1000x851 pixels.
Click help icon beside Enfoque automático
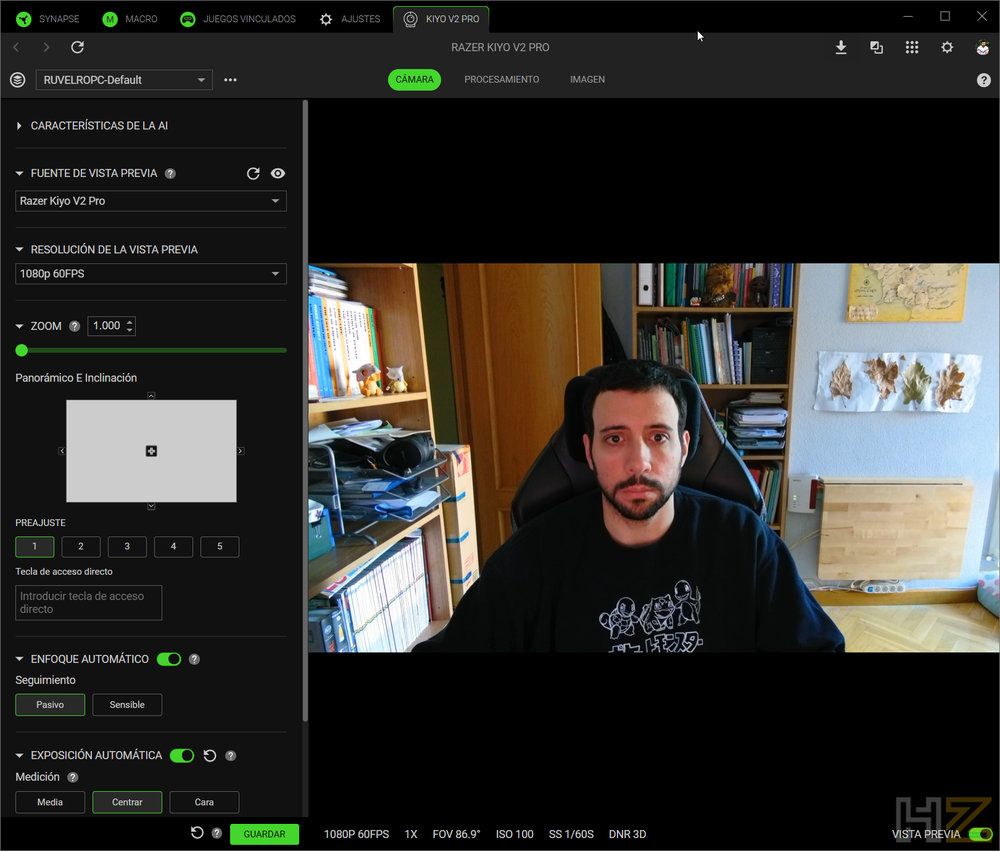[195, 659]
